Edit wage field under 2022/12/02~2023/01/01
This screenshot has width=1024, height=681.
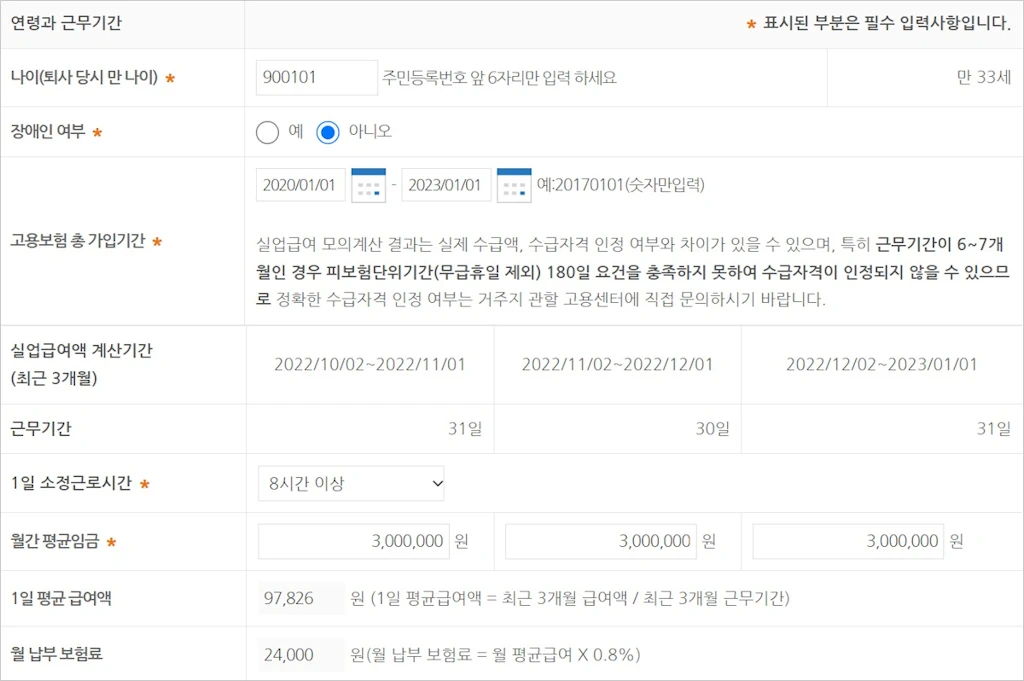(x=848, y=541)
